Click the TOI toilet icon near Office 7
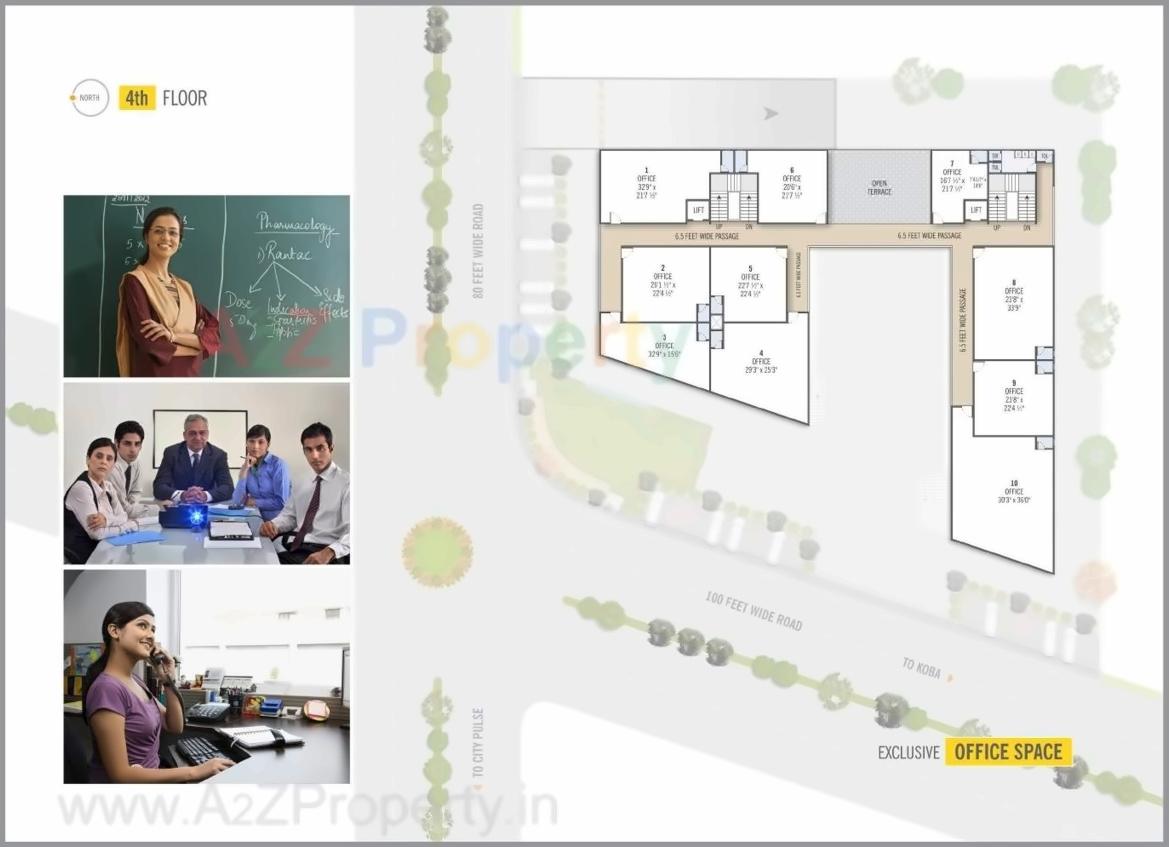1169x847 pixels. 995,154
